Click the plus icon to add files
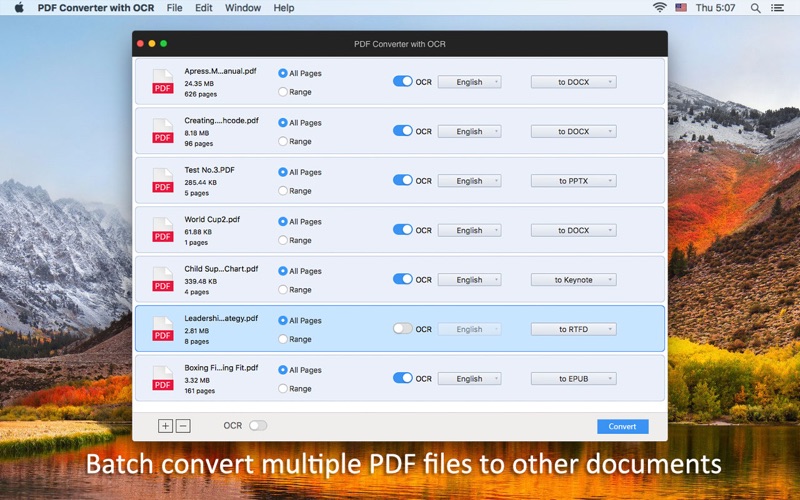This screenshot has width=800, height=500. [166, 426]
